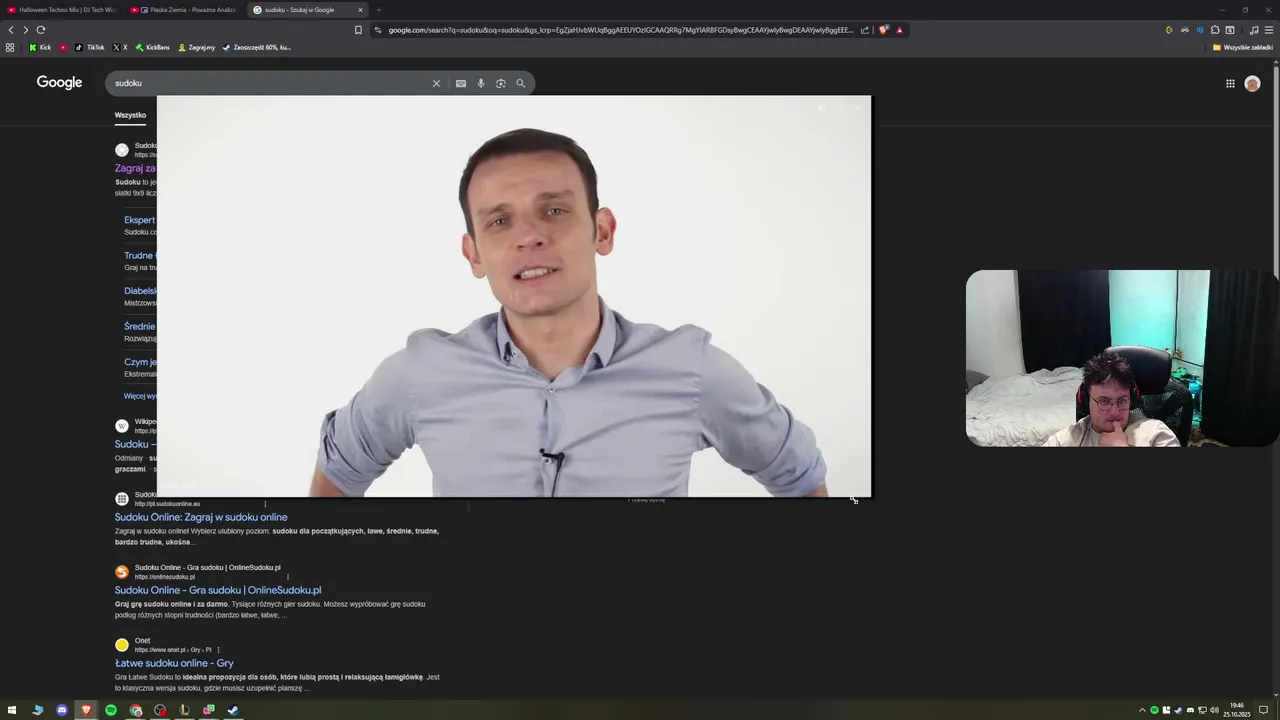1280x720 pixels.
Task: Open the browser hamburger menu
Action: 1269,30
